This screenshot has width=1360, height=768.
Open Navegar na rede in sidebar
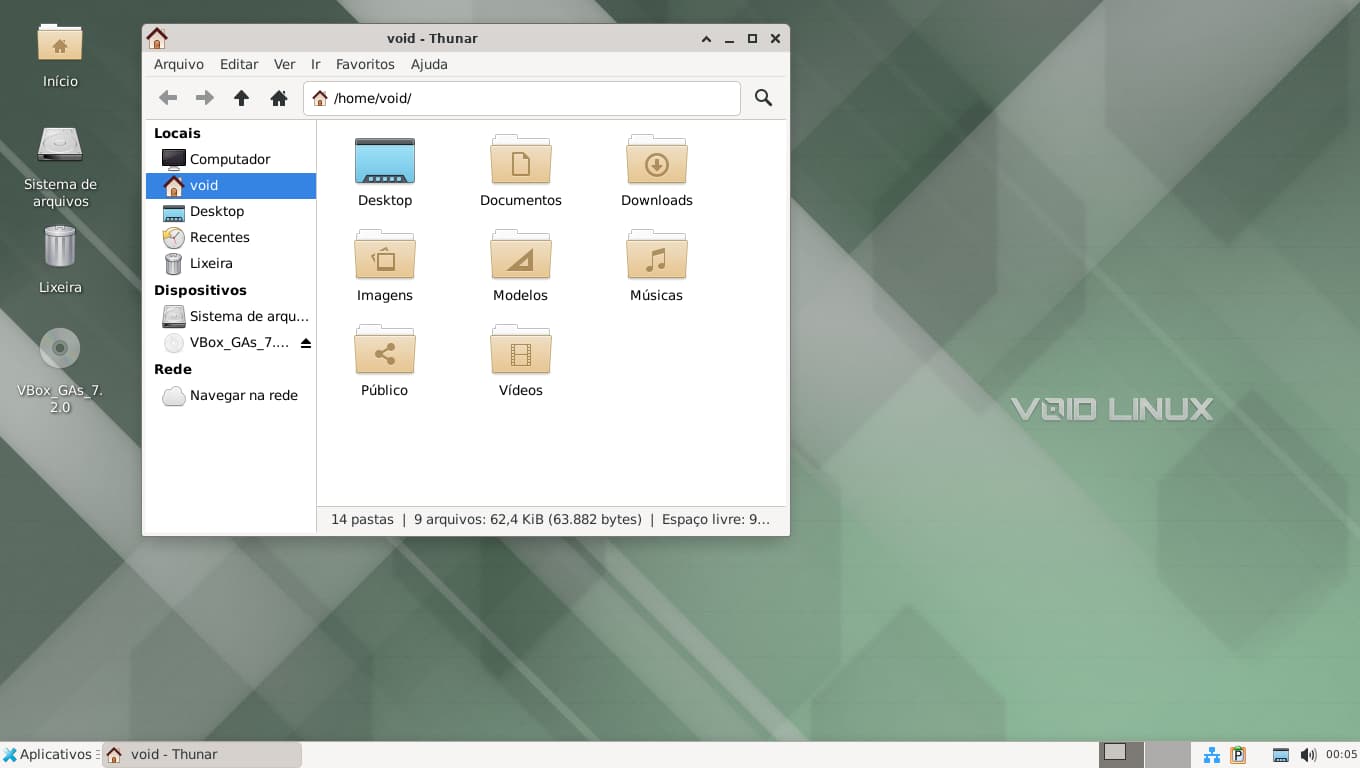coord(243,395)
